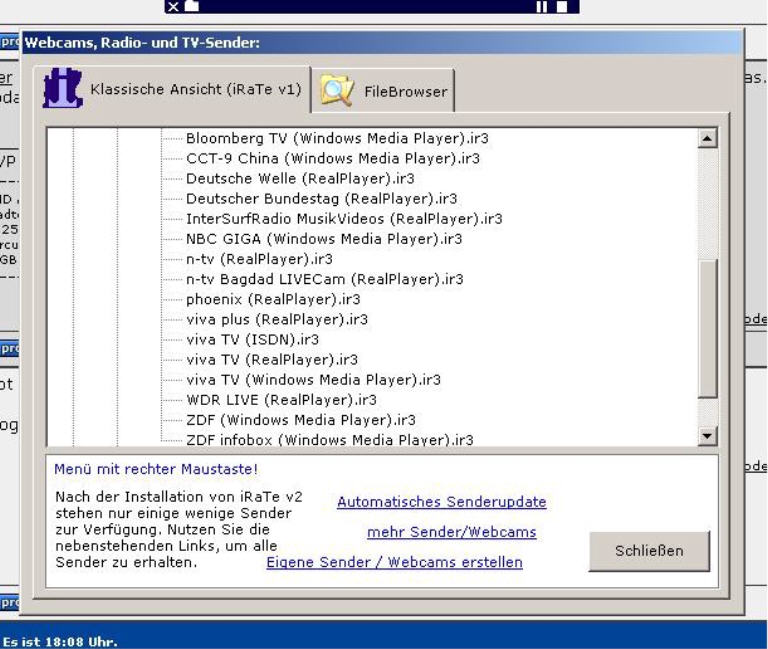Select viva TV (RealPlayer).ir3
The height and width of the screenshot is (649, 768).
point(272,360)
